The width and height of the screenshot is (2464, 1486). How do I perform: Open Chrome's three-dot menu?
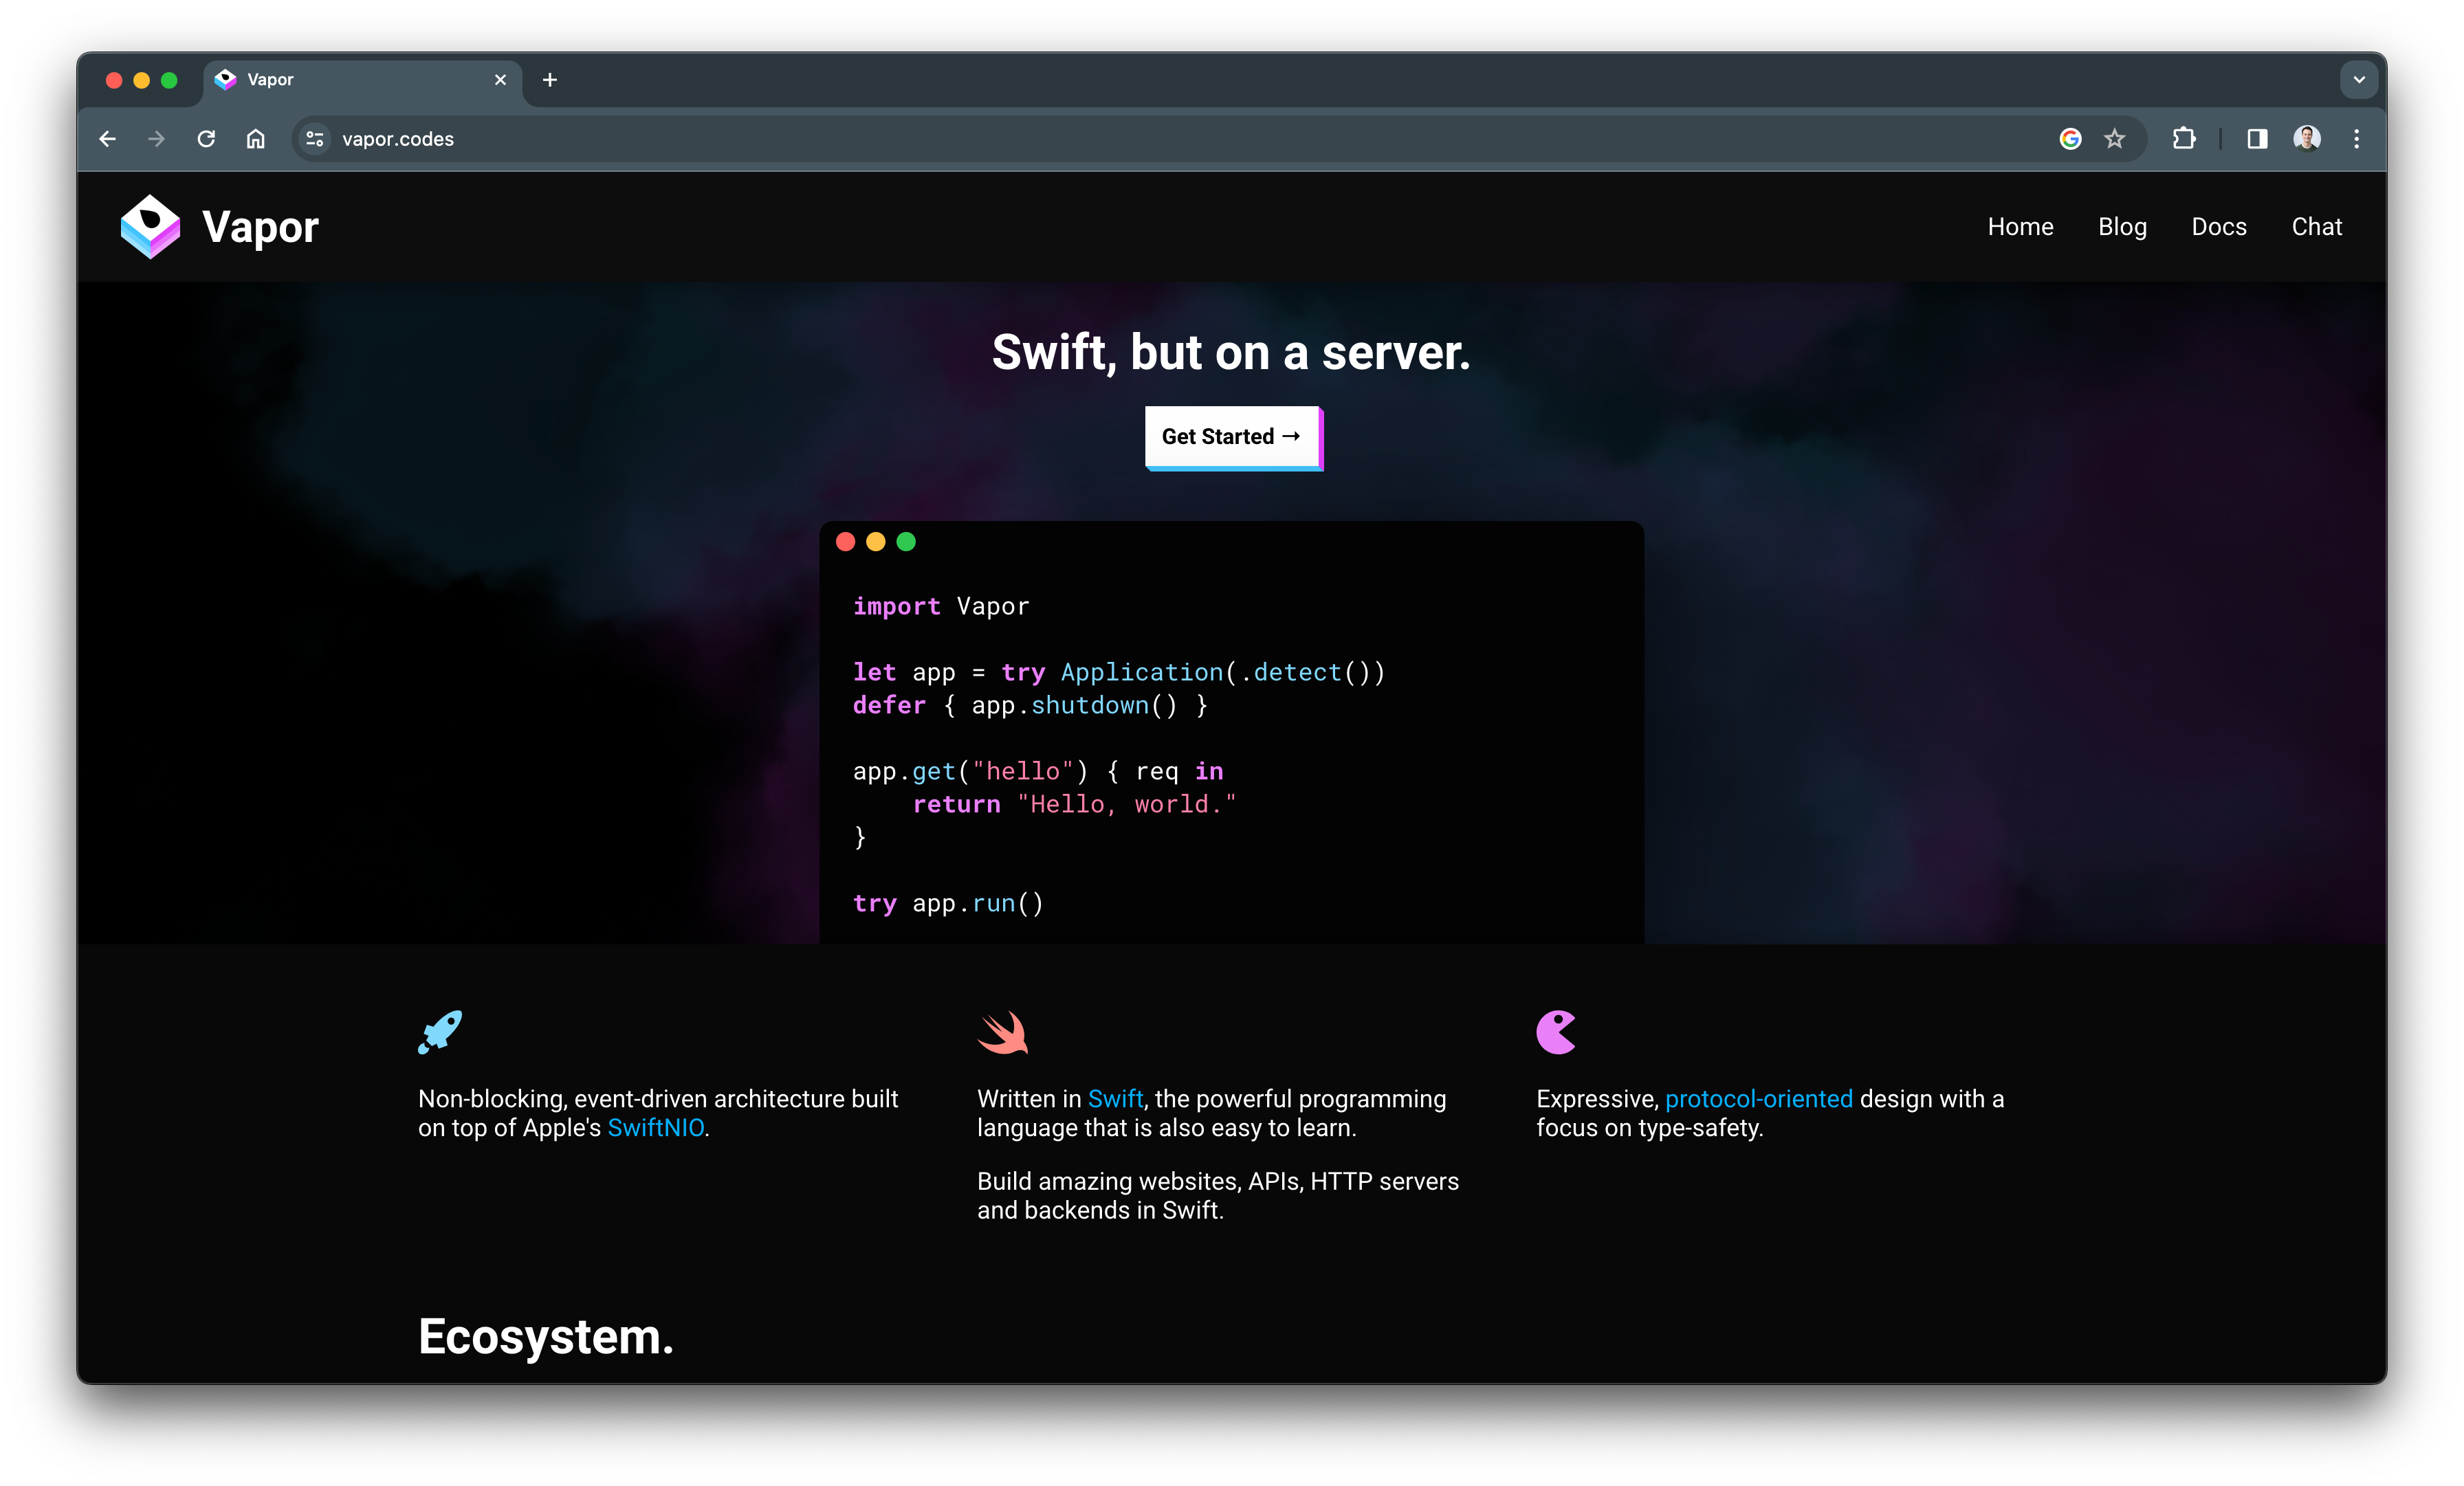tap(2357, 139)
